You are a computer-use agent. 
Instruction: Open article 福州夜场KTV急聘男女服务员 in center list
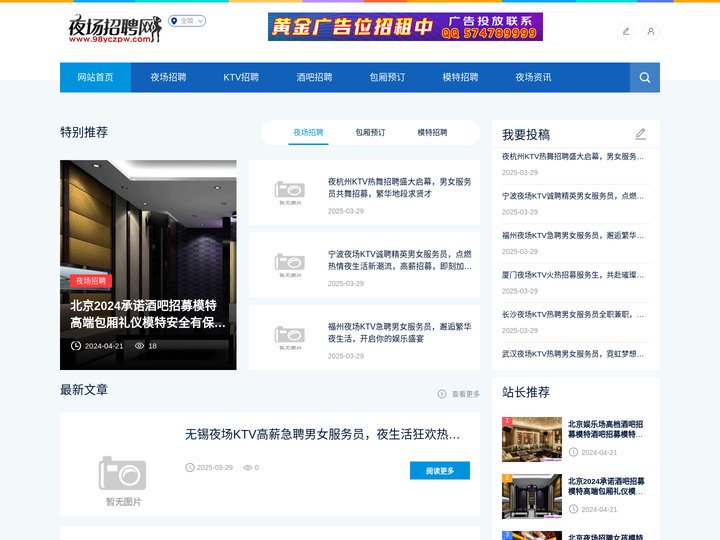tap(399, 333)
